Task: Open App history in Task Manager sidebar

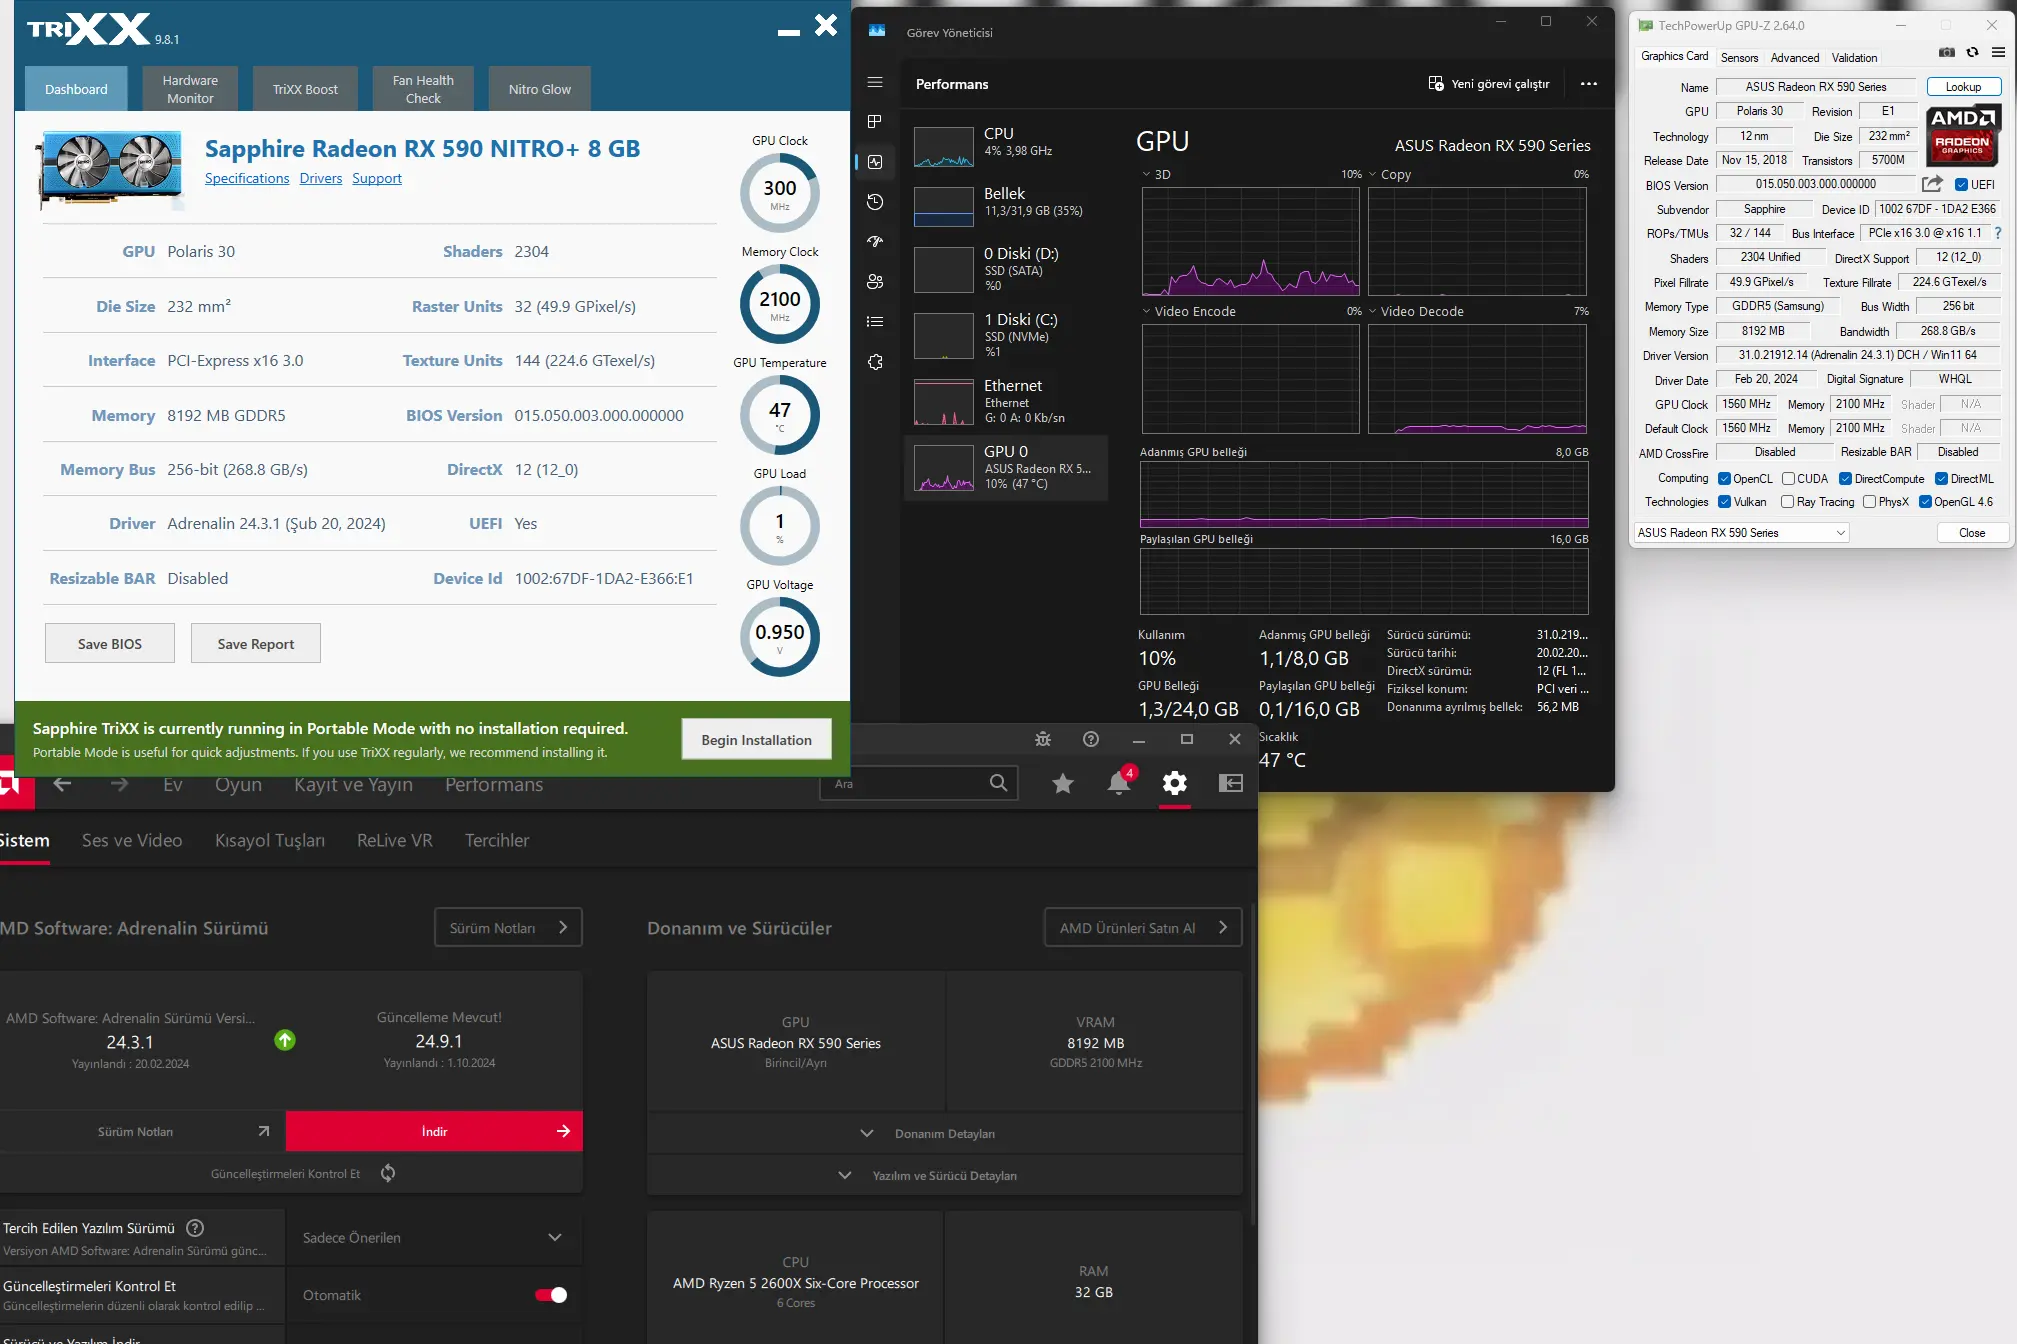Action: (875, 202)
